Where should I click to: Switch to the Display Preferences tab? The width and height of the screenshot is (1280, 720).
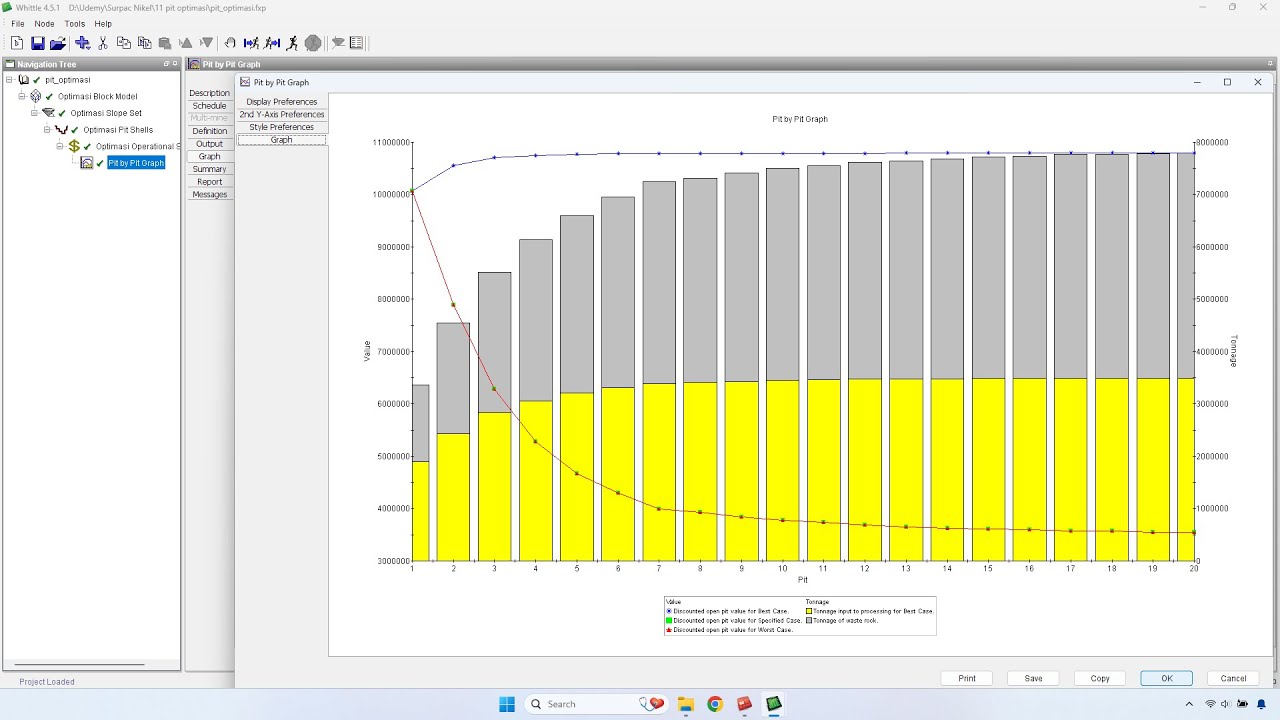click(282, 102)
